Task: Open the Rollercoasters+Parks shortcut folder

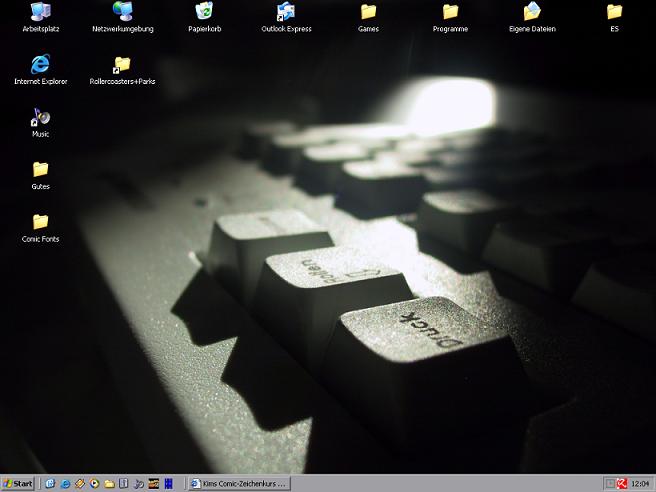Action: [122, 65]
